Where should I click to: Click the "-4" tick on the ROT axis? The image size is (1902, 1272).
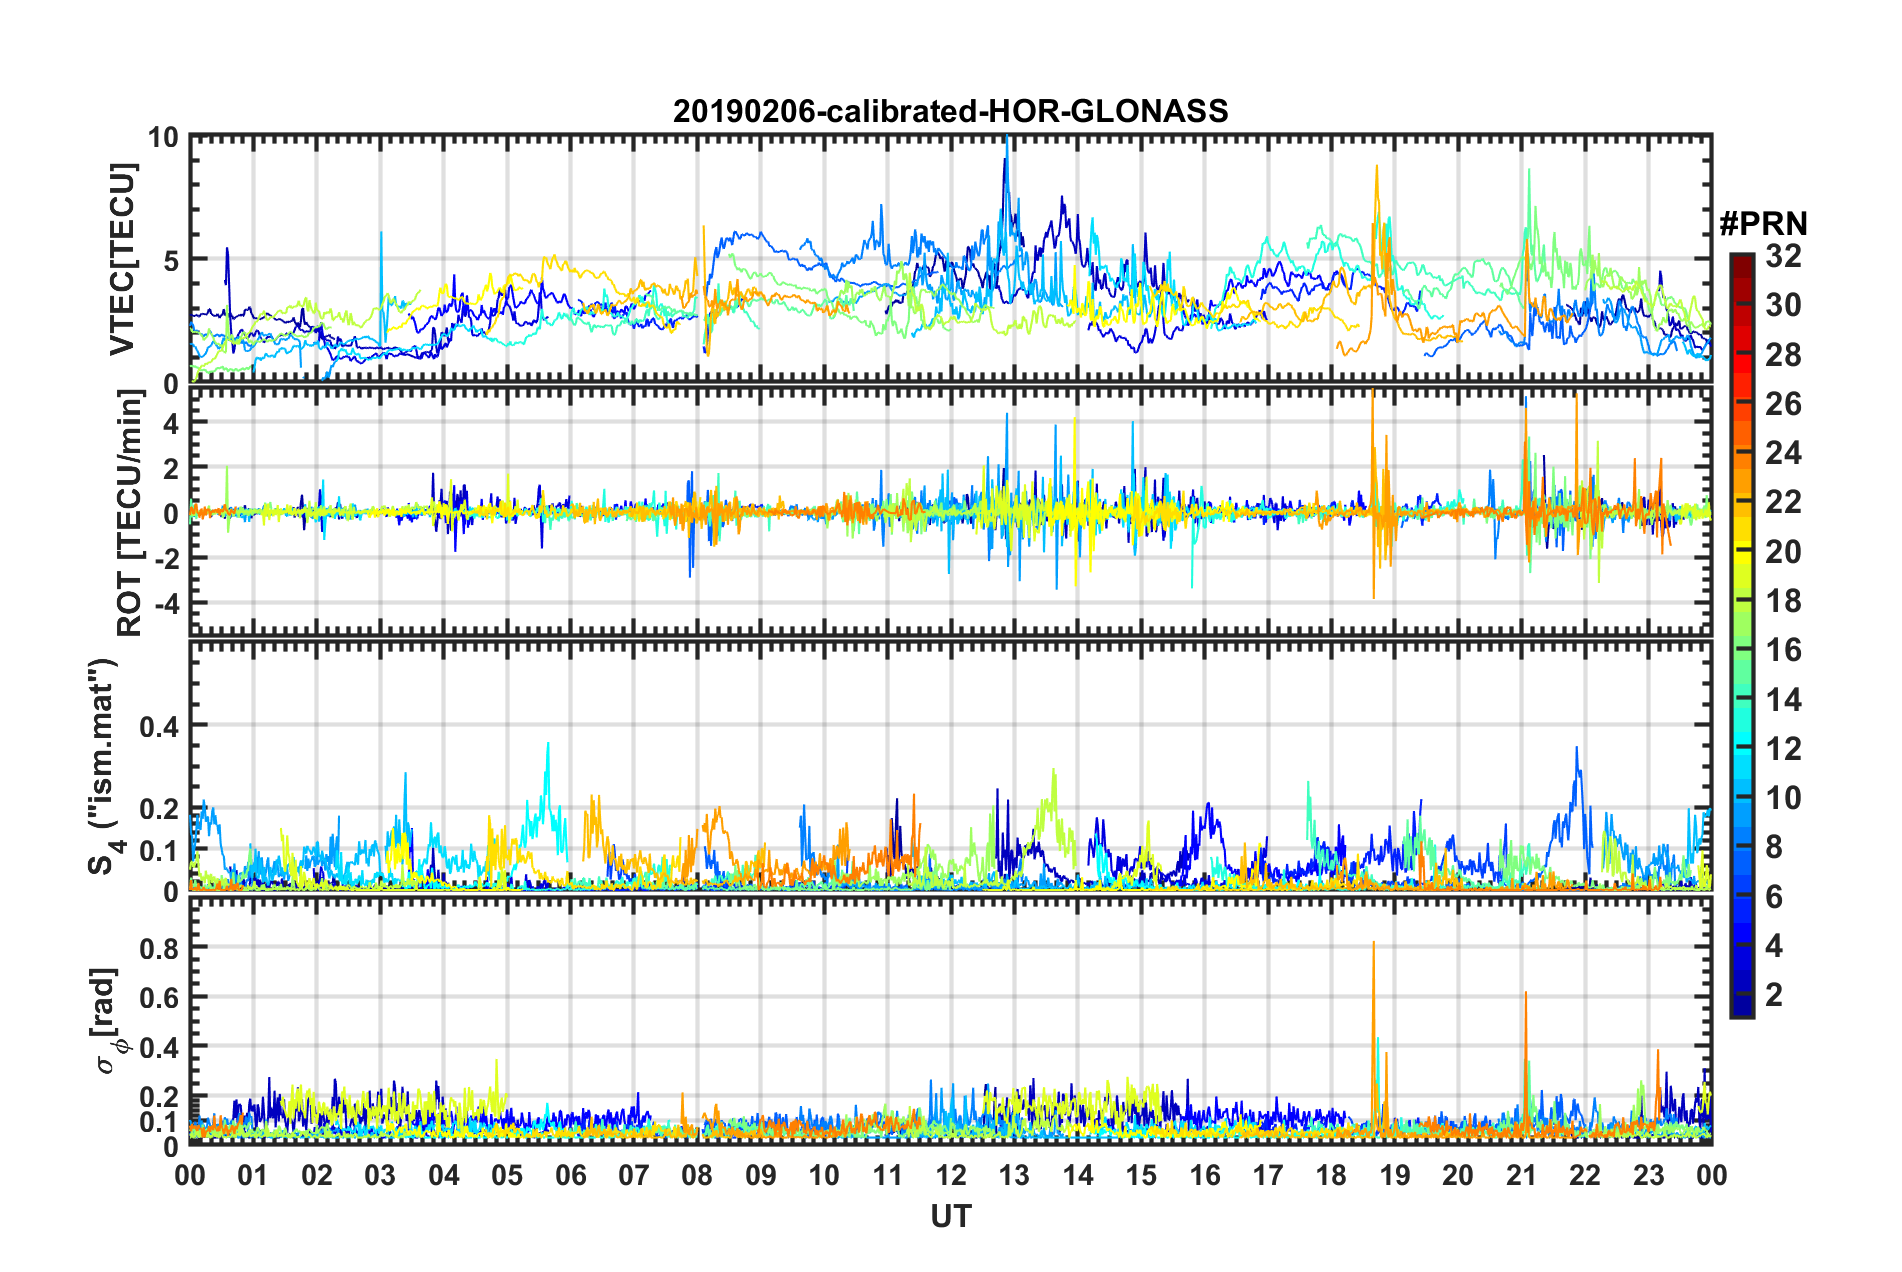click(165, 603)
